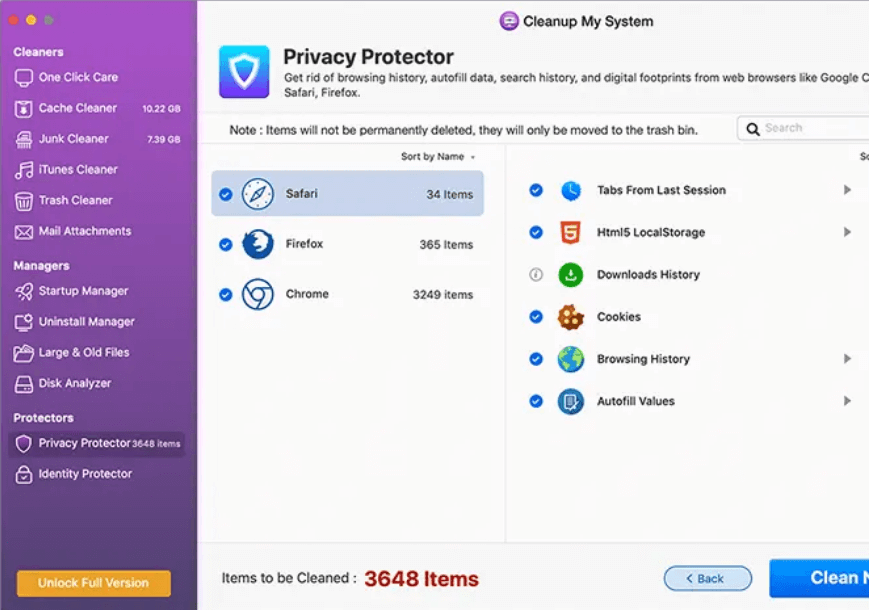Select '365 Items' count on Firefox row
Viewport: 869px width, 610px height.
point(446,245)
